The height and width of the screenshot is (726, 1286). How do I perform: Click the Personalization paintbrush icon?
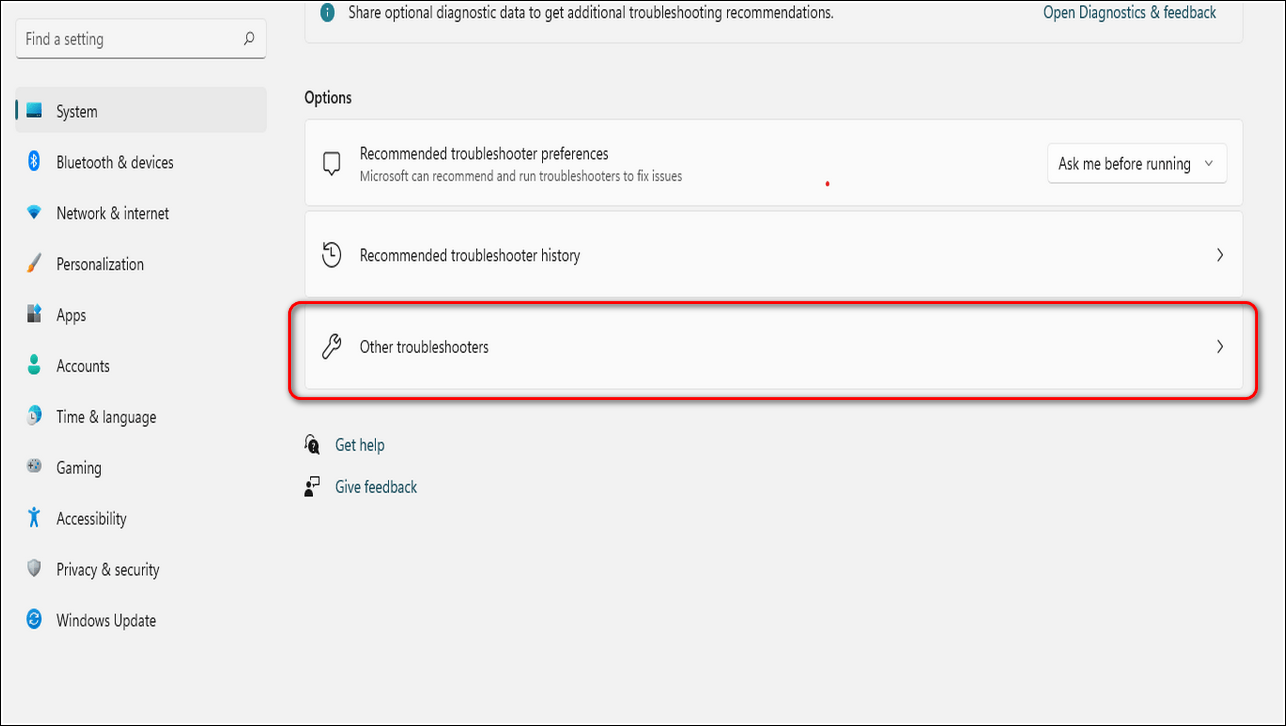click(x=34, y=264)
